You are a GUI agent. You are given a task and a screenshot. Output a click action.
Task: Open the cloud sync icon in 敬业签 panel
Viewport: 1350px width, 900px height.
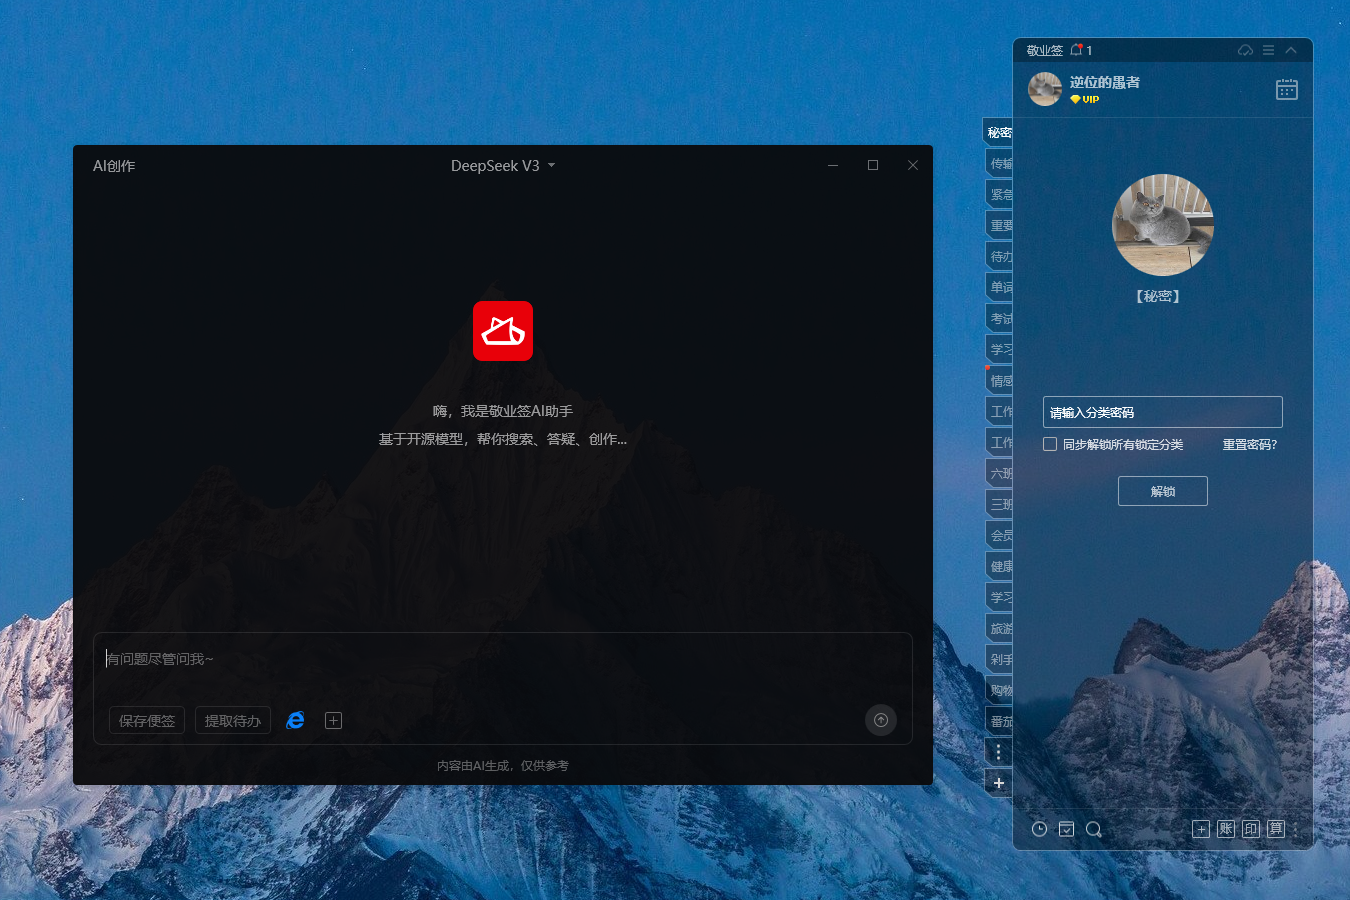pos(1245,49)
